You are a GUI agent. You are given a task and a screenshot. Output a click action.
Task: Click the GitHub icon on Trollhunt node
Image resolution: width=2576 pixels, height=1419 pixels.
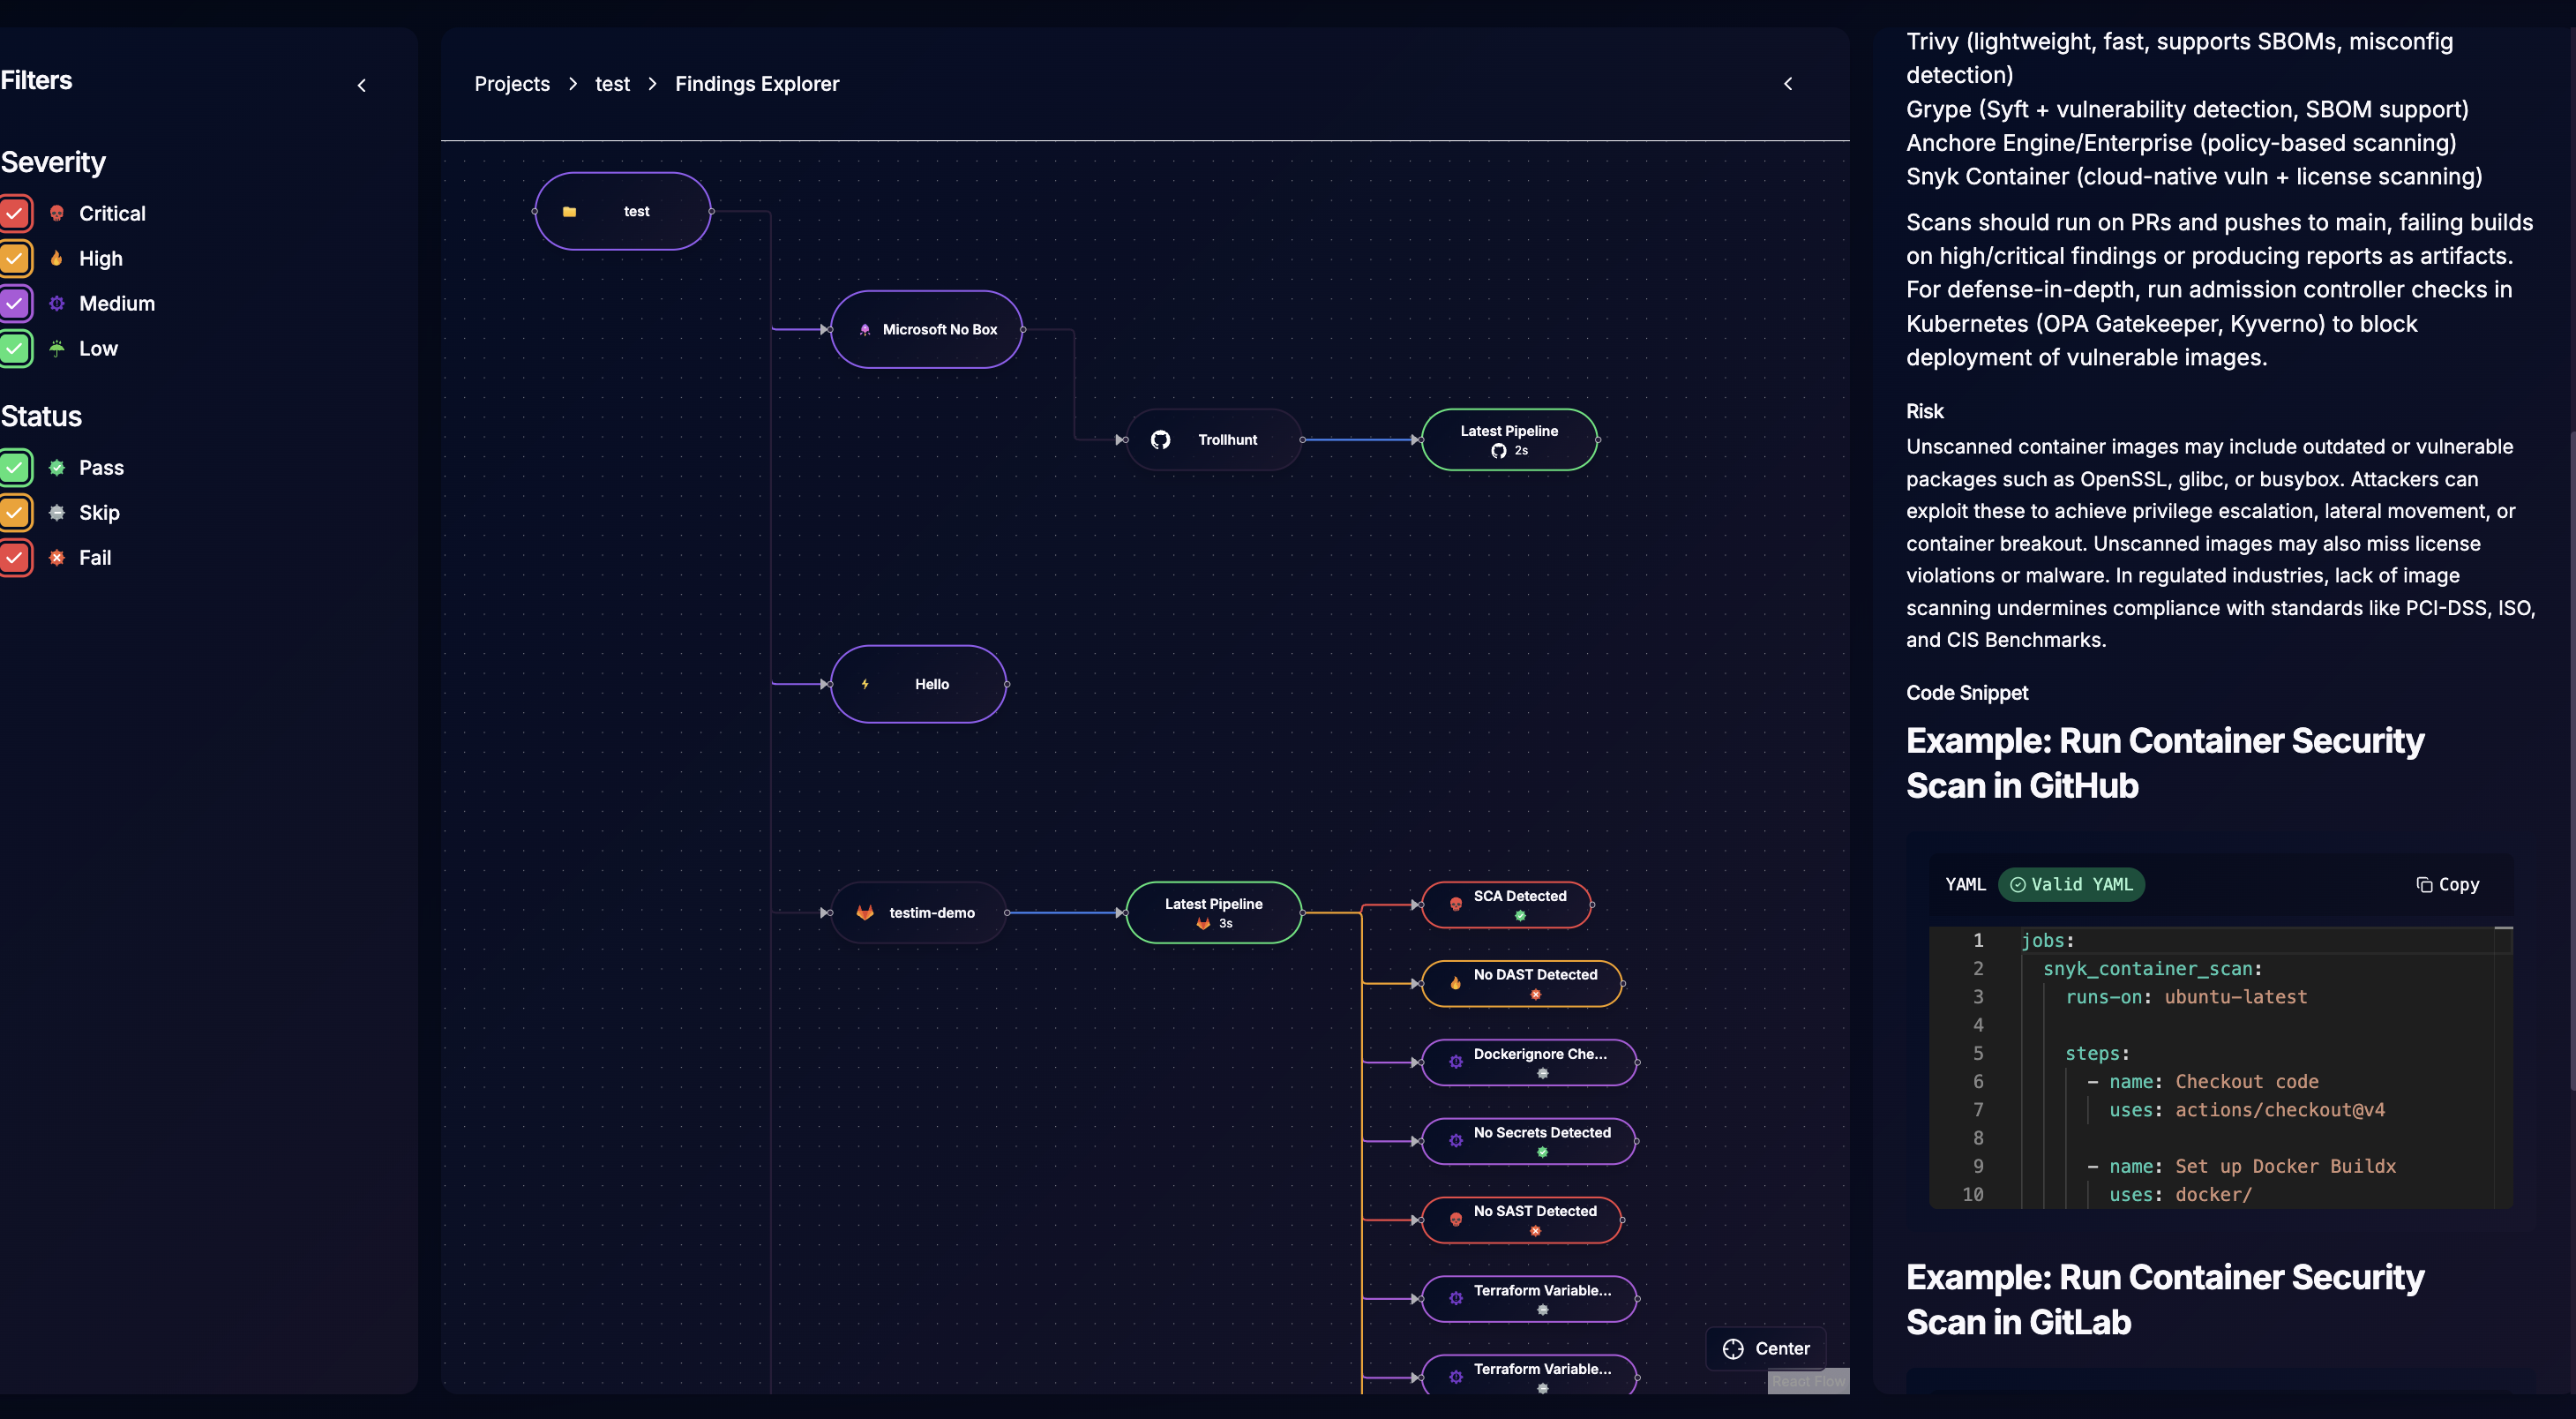[x=1160, y=439]
